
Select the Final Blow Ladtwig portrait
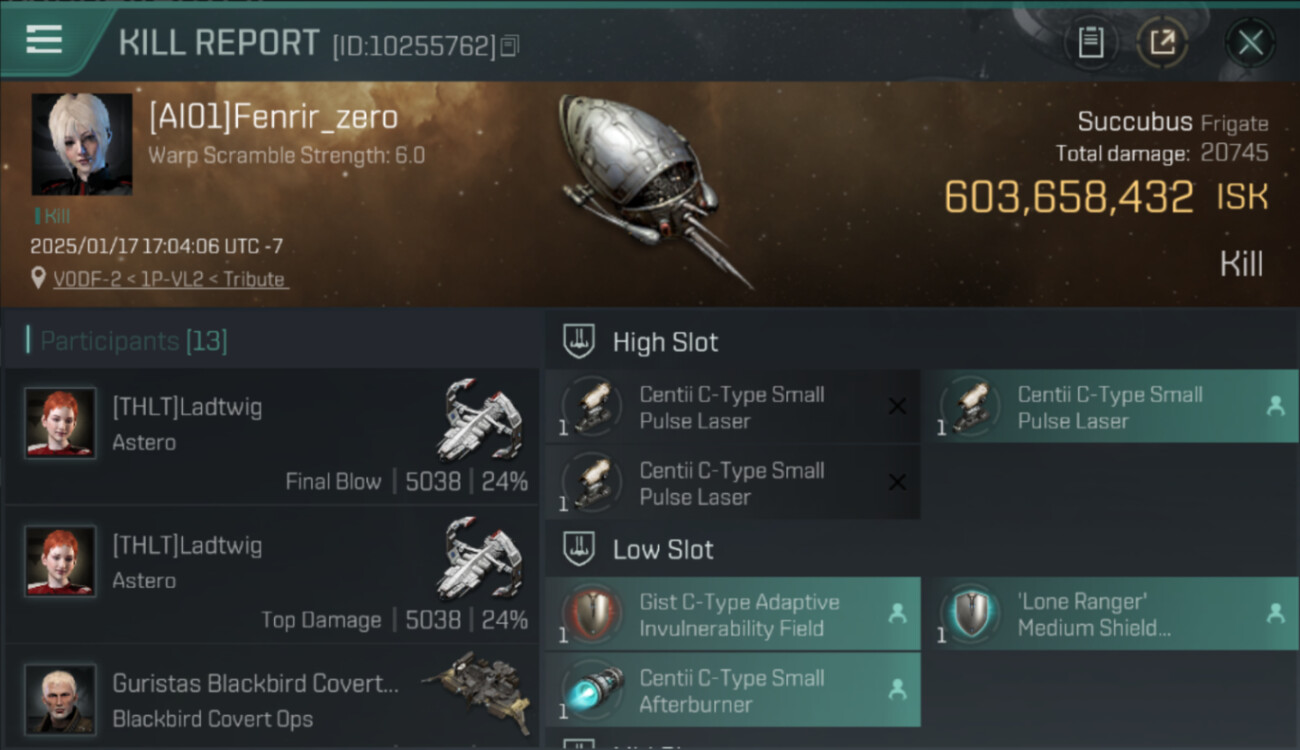pos(60,423)
